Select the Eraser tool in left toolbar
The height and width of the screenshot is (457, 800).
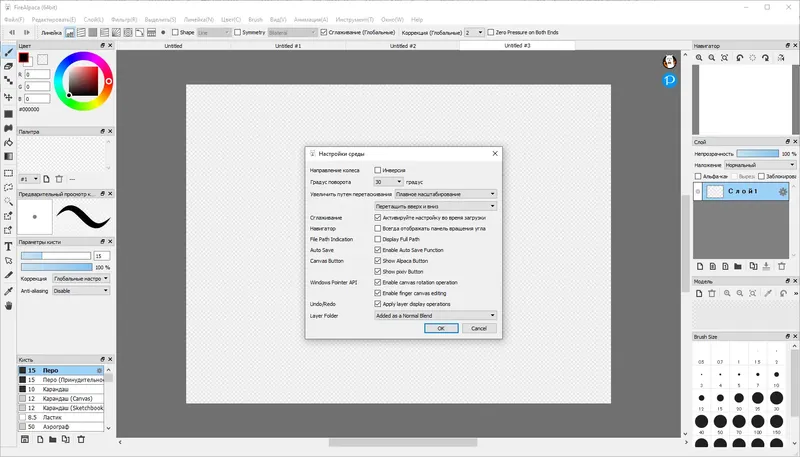tap(8, 66)
